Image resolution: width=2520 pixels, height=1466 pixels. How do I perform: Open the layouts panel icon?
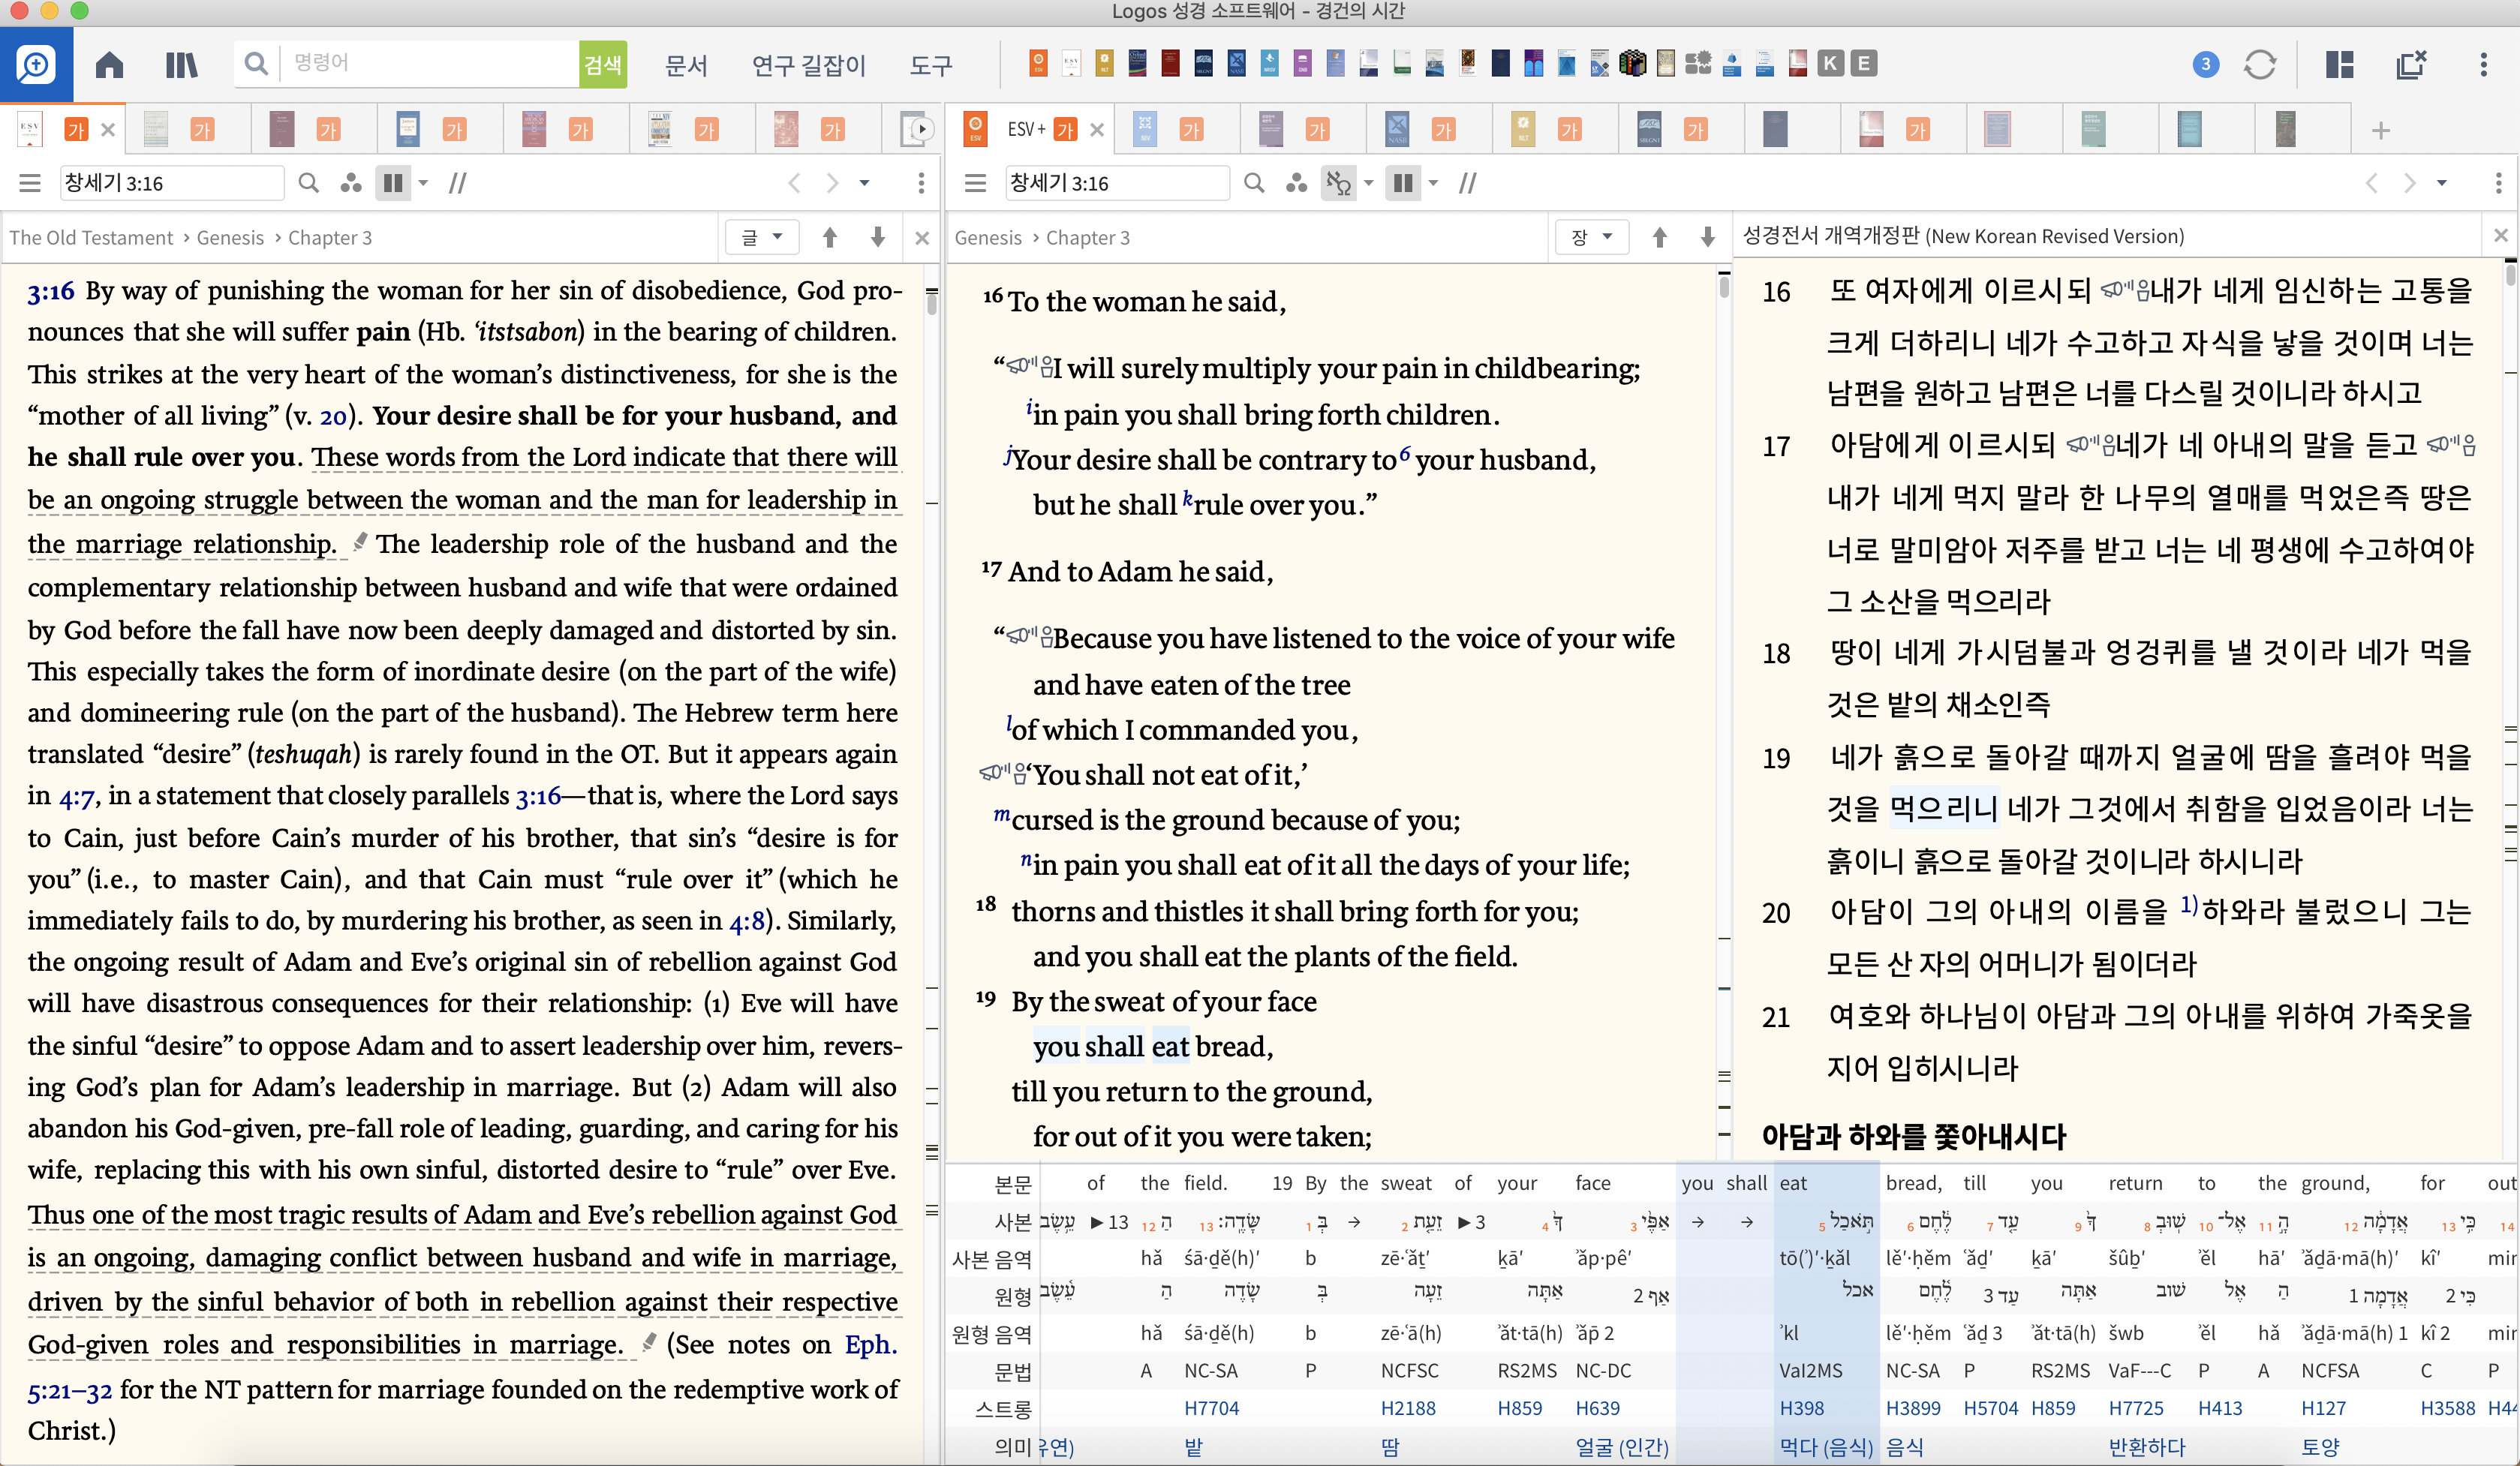(2339, 65)
